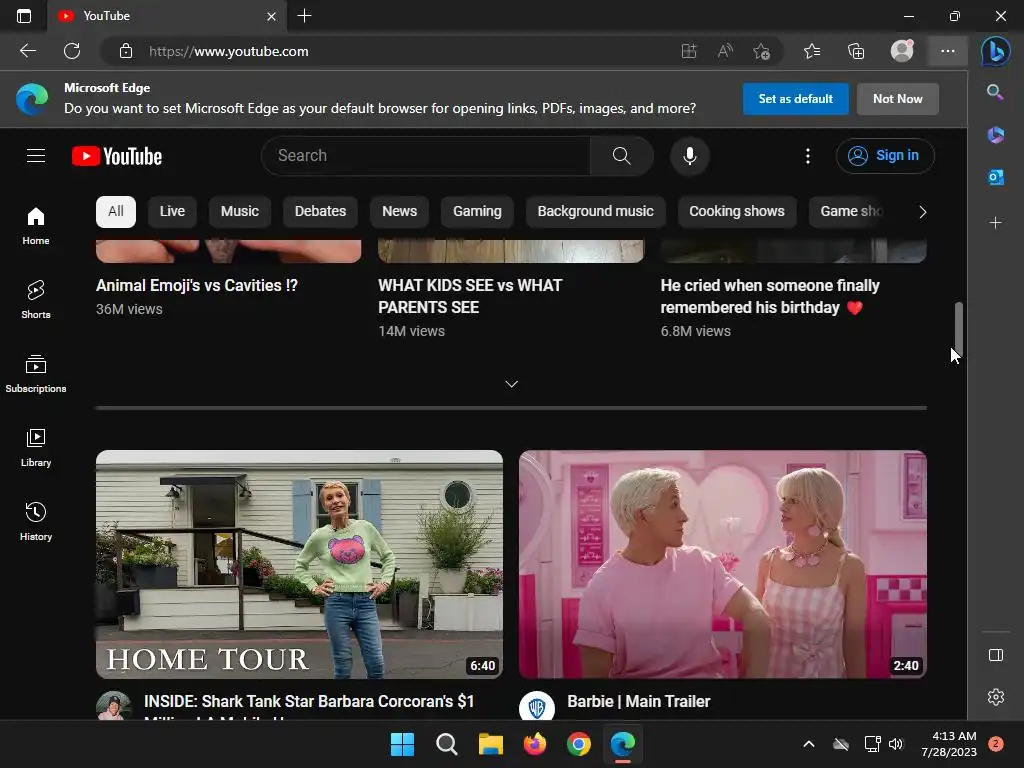Select the Live filter chip

(172, 212)
